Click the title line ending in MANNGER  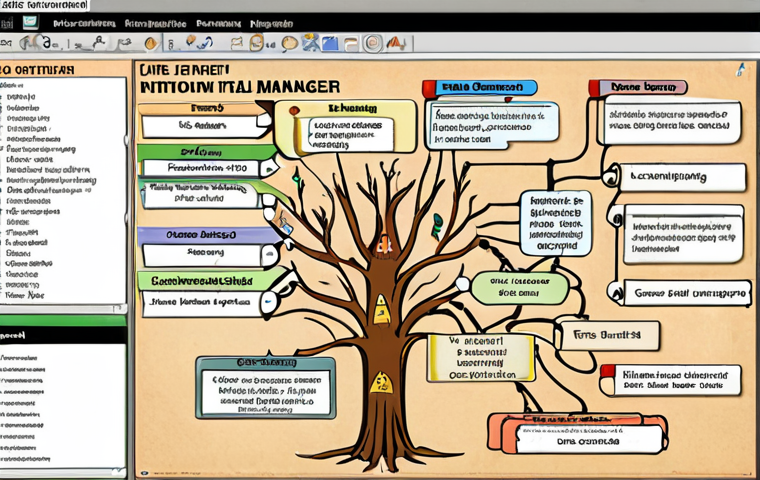pos(239,87)
